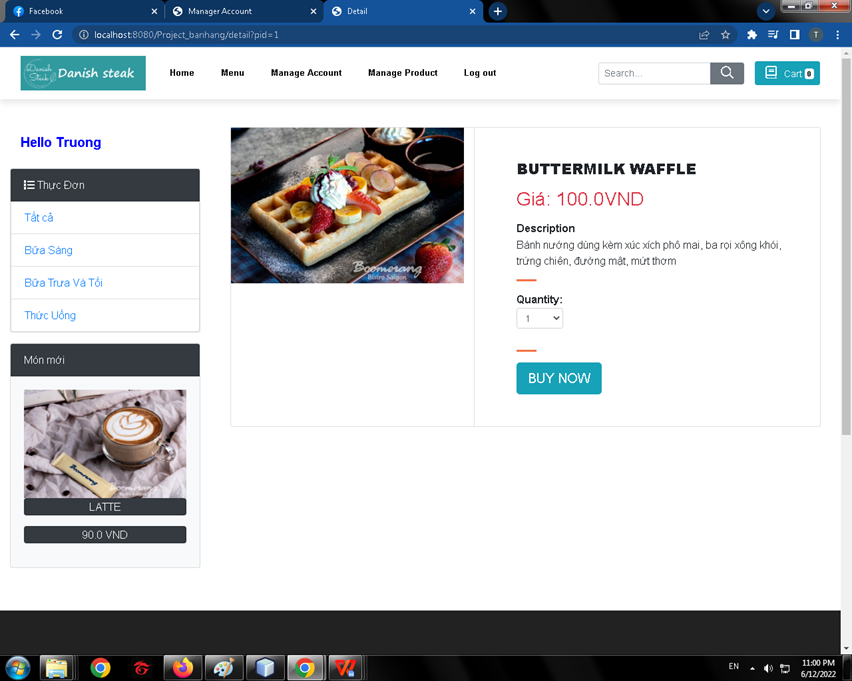Click the 90.0 VND price label
The width and height of the screenshot is (852, 681).
(105, 535)
